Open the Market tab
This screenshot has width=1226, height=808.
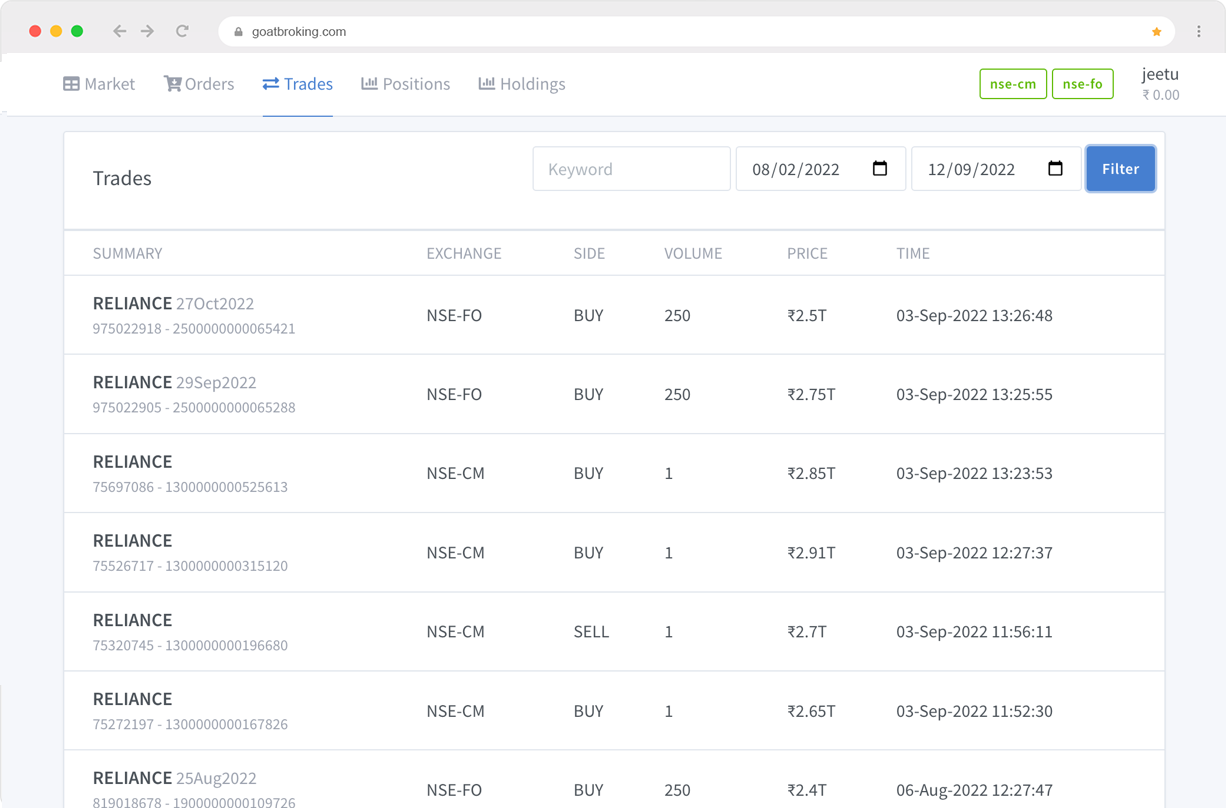point(99,84)
